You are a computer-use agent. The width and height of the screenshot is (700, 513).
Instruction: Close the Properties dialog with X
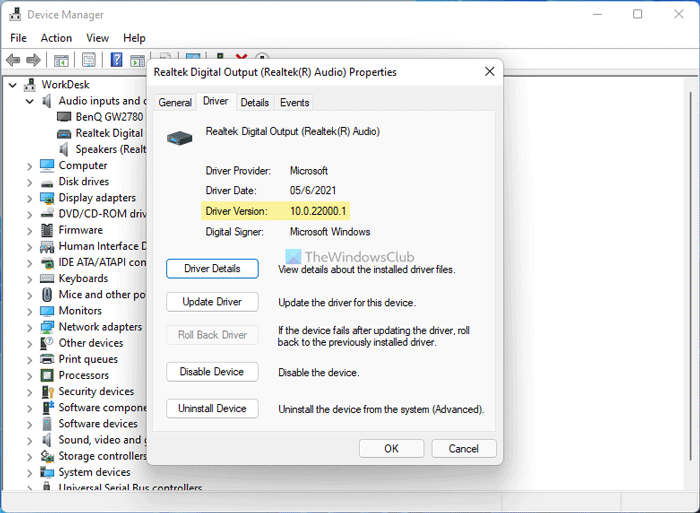(x=489, y=72)
